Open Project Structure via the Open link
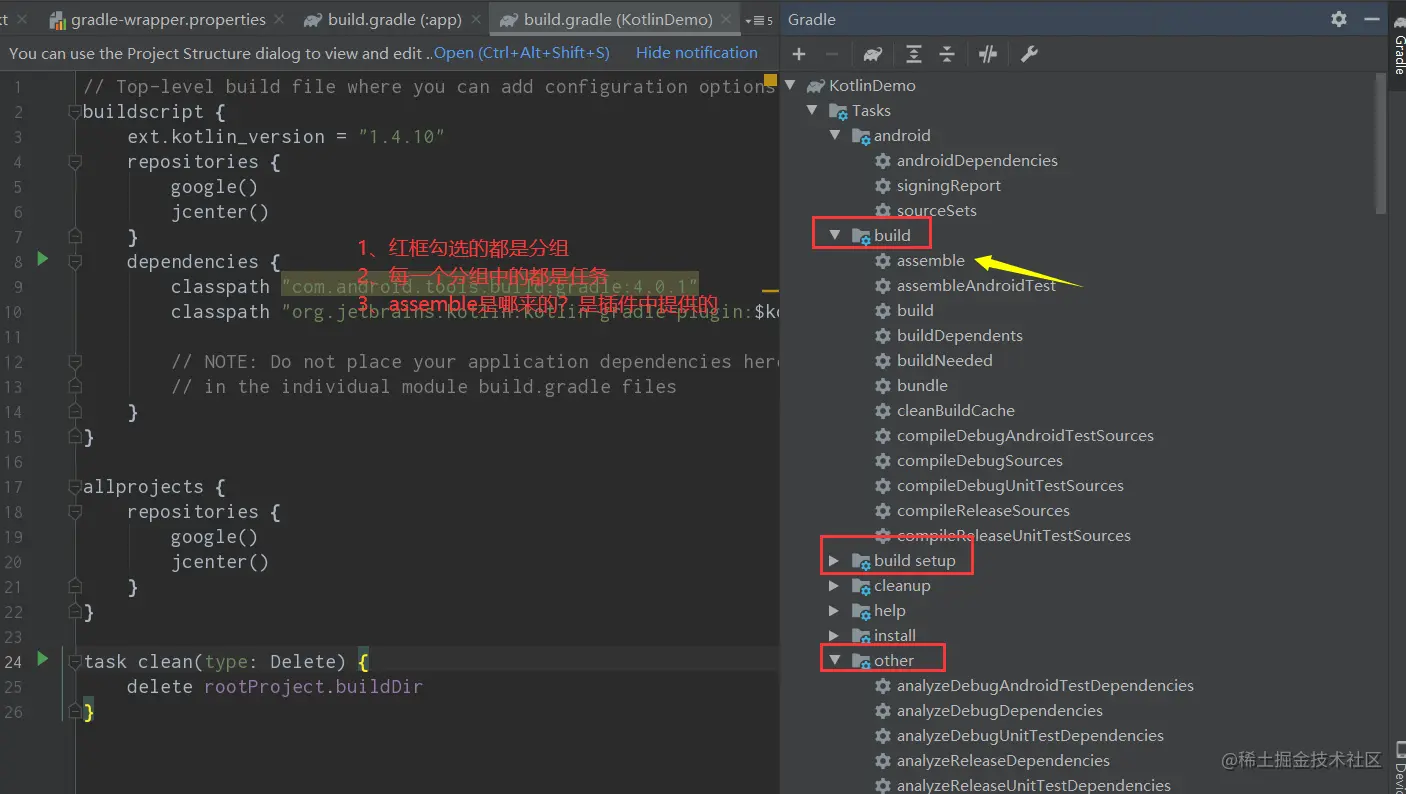1406x794 pixels. point(521,53)
